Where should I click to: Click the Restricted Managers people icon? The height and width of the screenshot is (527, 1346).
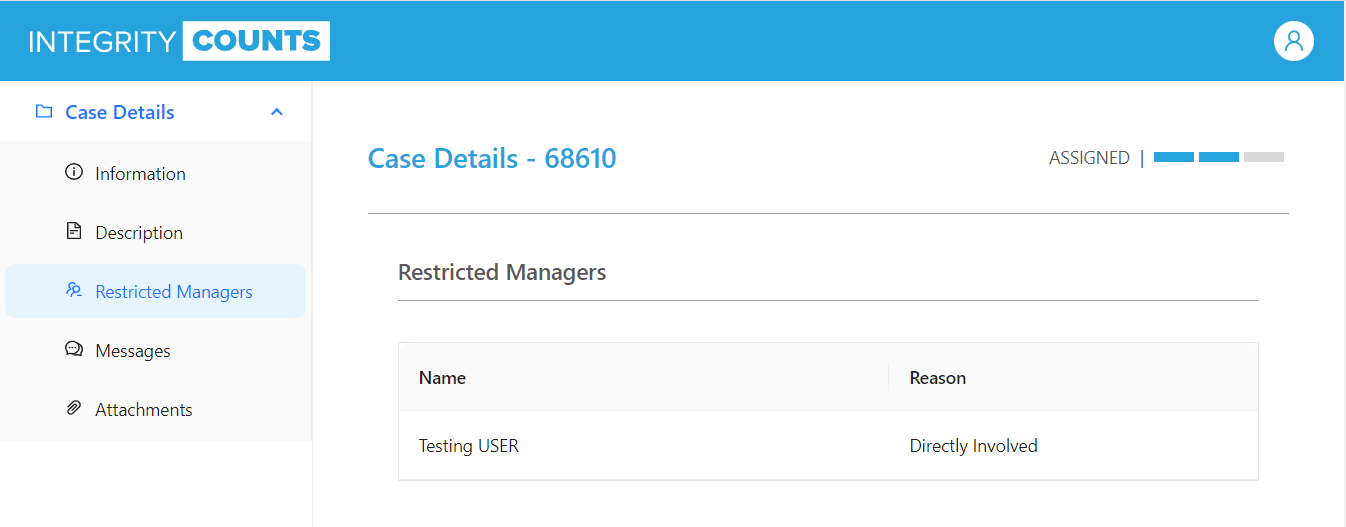[x=73, y=291]
